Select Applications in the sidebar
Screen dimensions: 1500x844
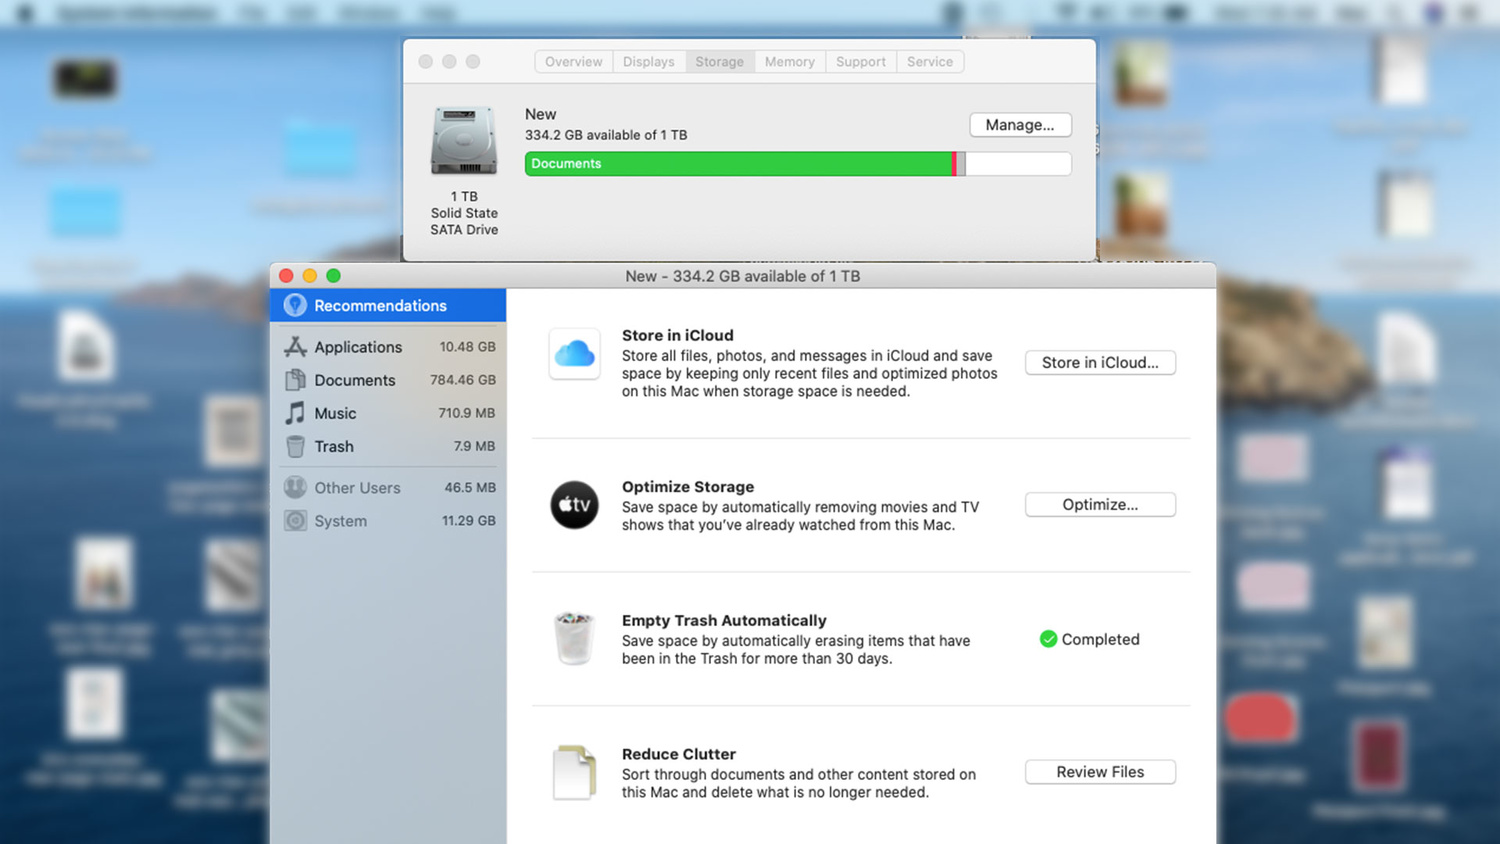coord(358,347)
